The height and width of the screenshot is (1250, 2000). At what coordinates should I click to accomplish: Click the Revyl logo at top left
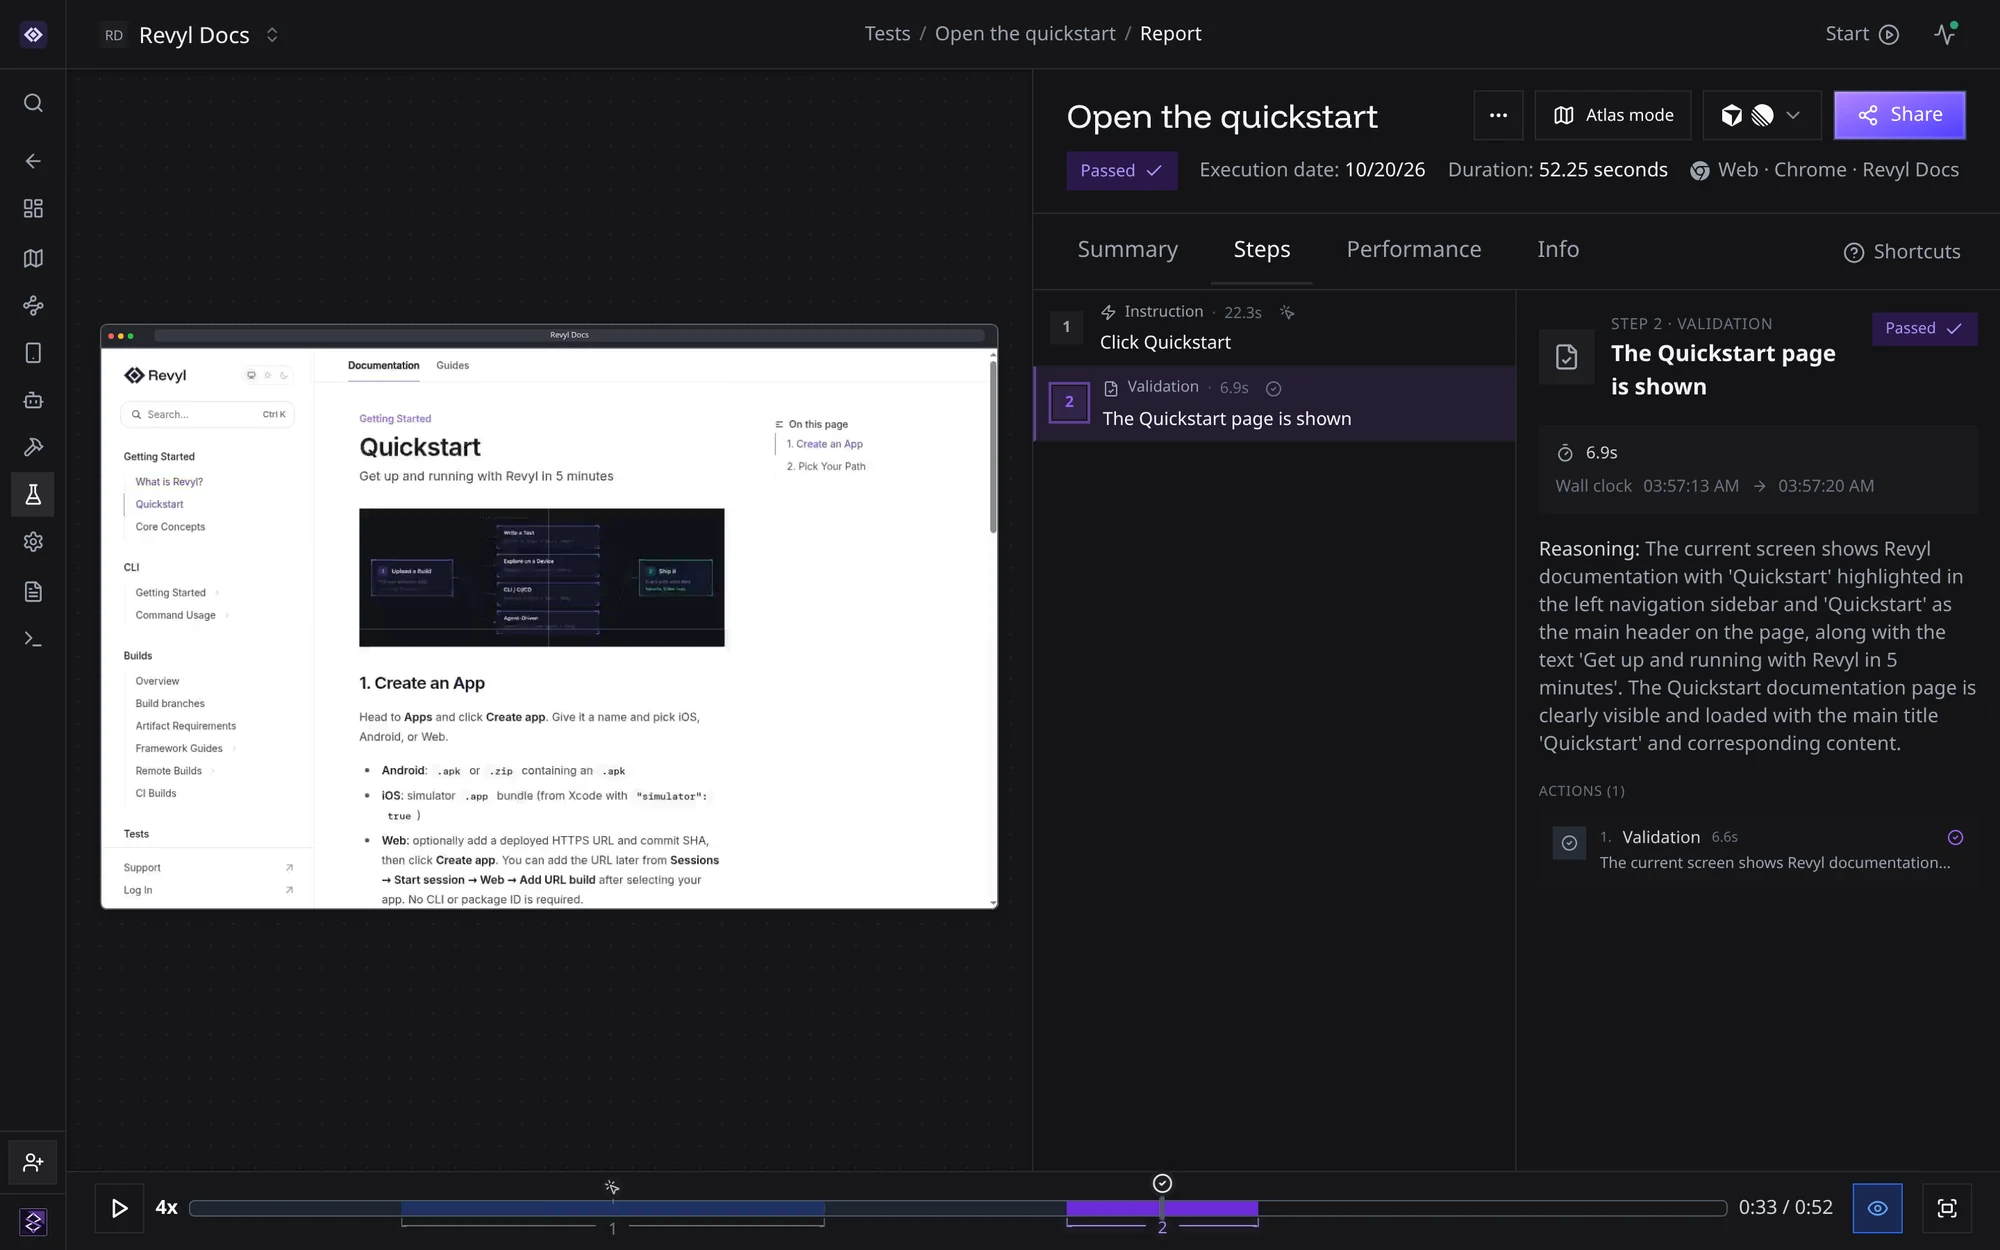[33, 35]
